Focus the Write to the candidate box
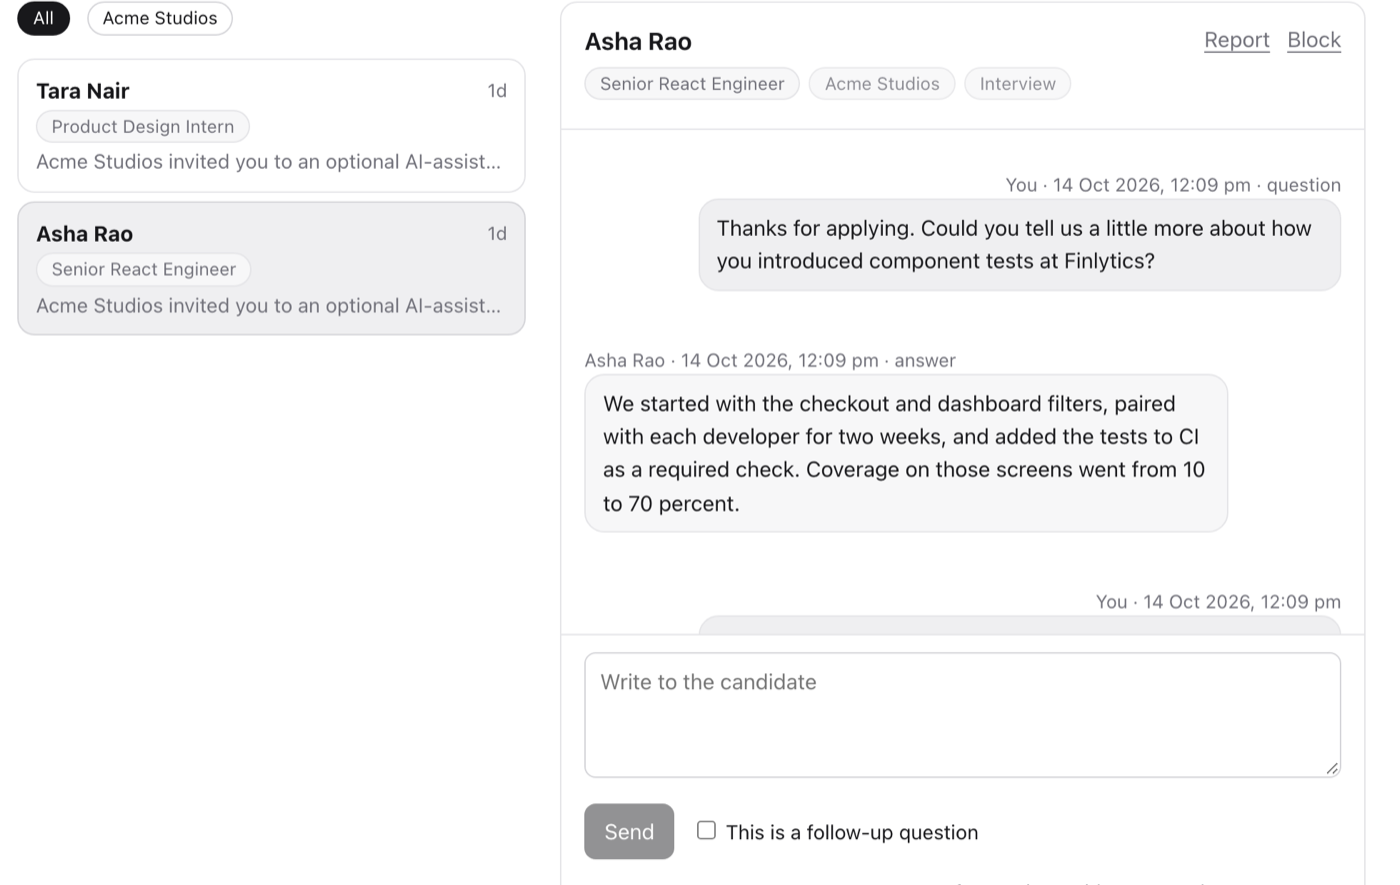This screenshot has width=1400, height=885. (x=962, y=715)
